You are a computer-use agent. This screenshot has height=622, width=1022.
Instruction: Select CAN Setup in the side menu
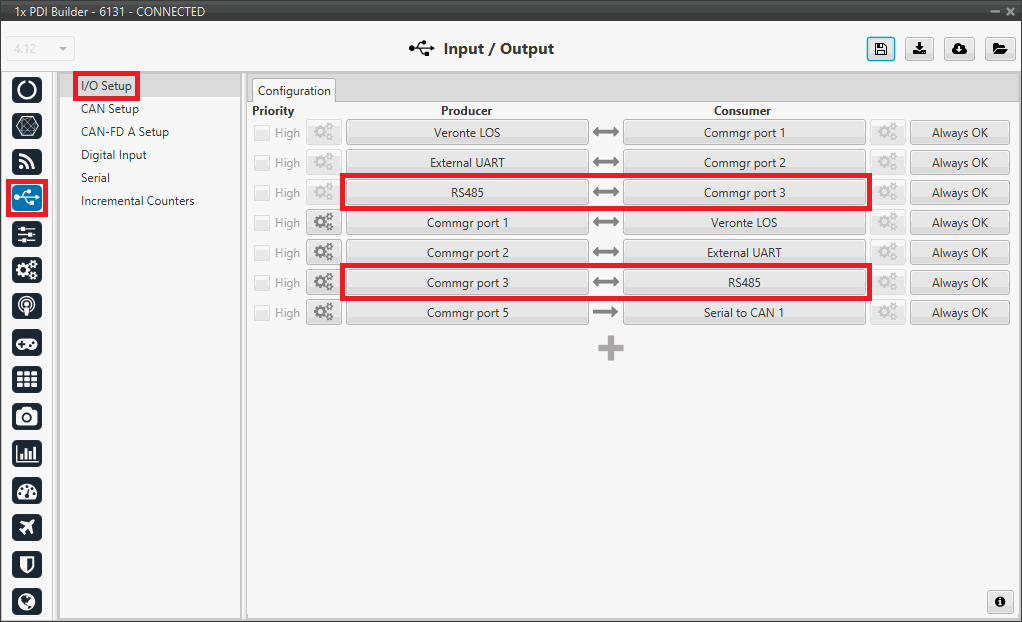click(110, 109)
